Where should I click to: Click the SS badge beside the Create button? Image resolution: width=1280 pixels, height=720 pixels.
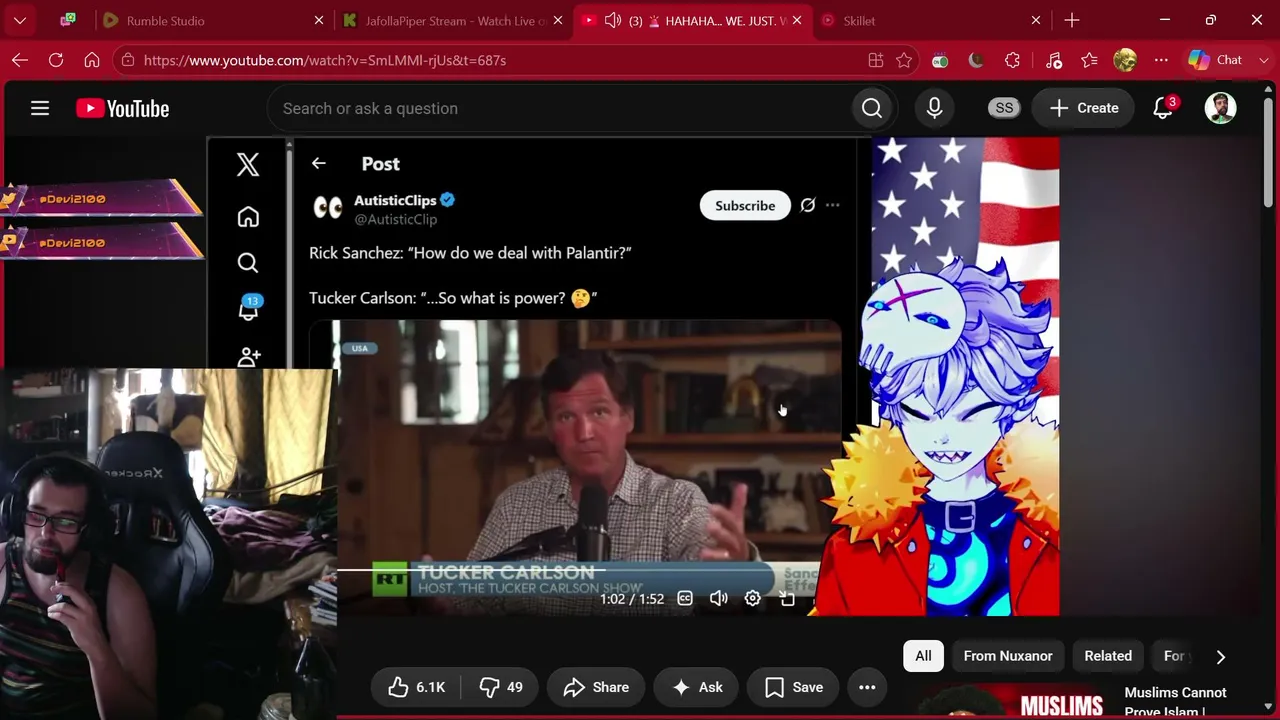[x=1003, y=108]
